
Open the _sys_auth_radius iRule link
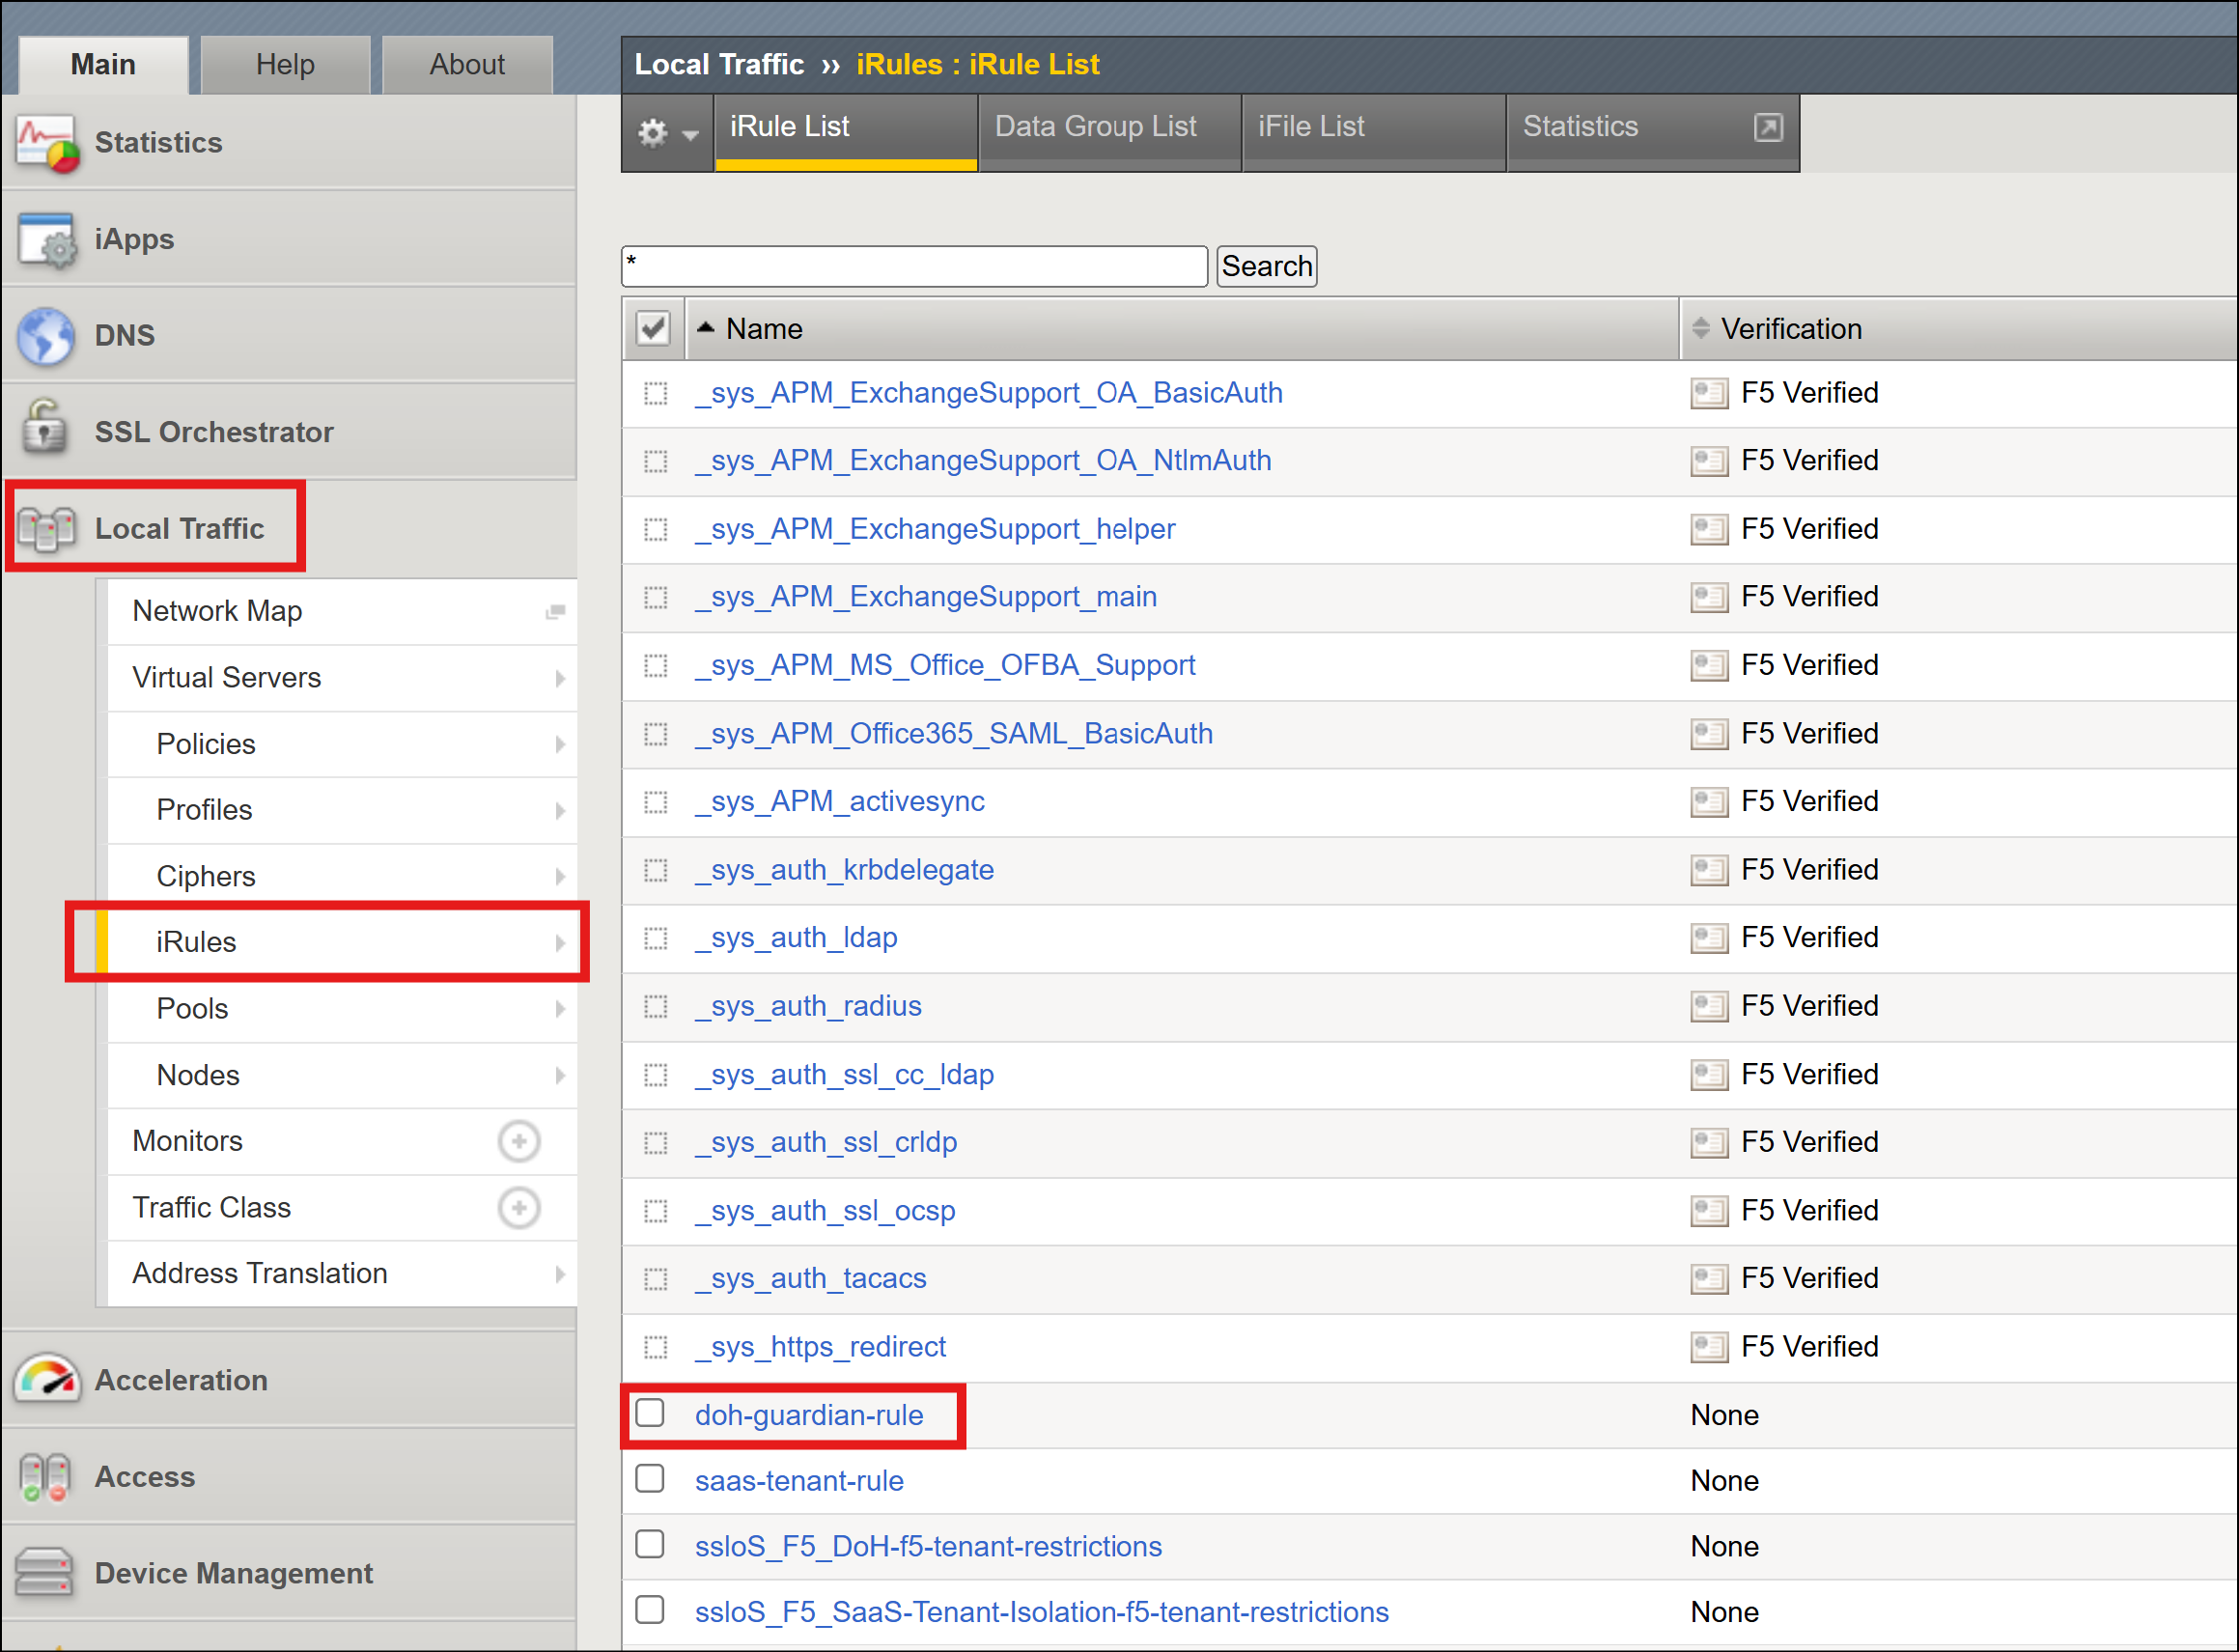[x=808, y=1006]
